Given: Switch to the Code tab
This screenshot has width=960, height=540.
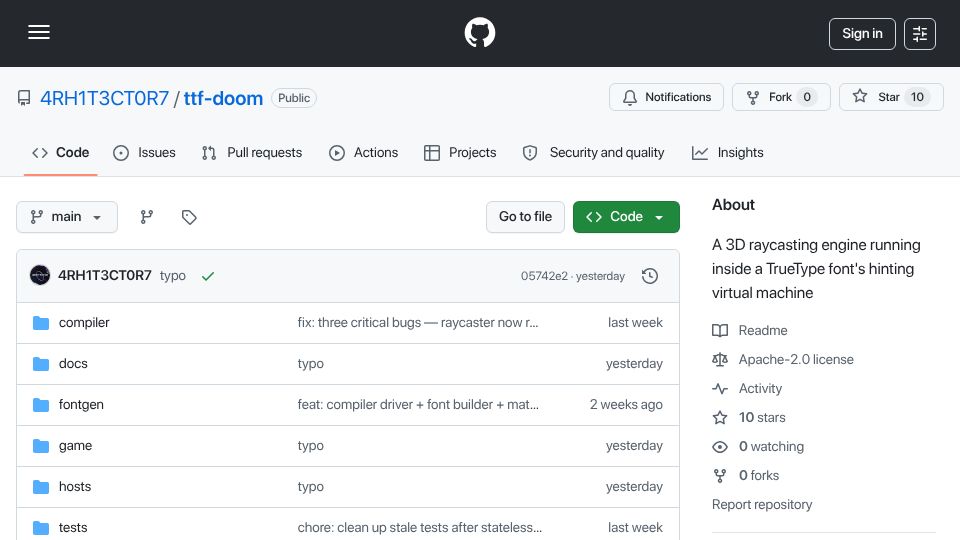Looking at the screenshot, I should 61,152.
